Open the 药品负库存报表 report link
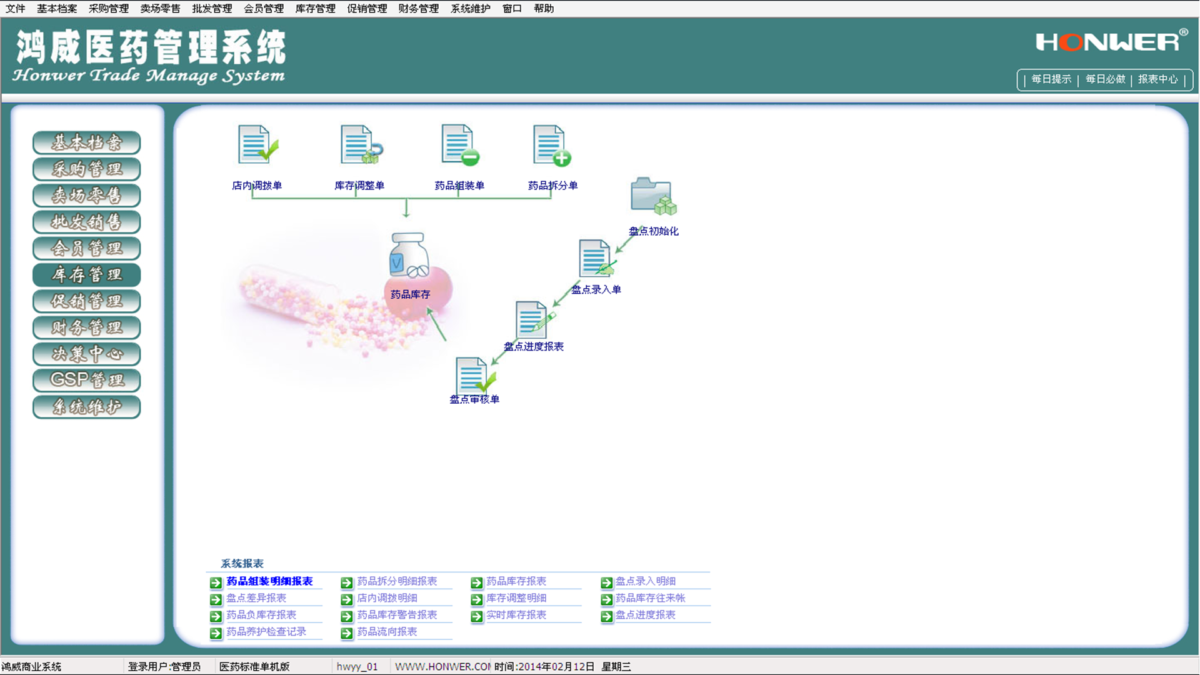 click(x=261, y=615)
